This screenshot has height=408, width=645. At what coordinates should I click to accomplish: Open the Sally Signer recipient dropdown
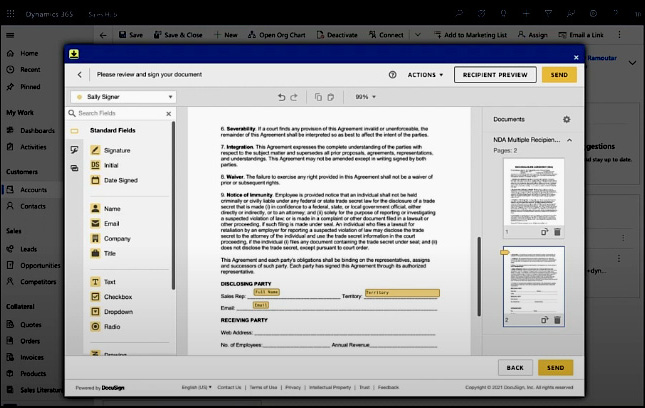click(123, 97)
